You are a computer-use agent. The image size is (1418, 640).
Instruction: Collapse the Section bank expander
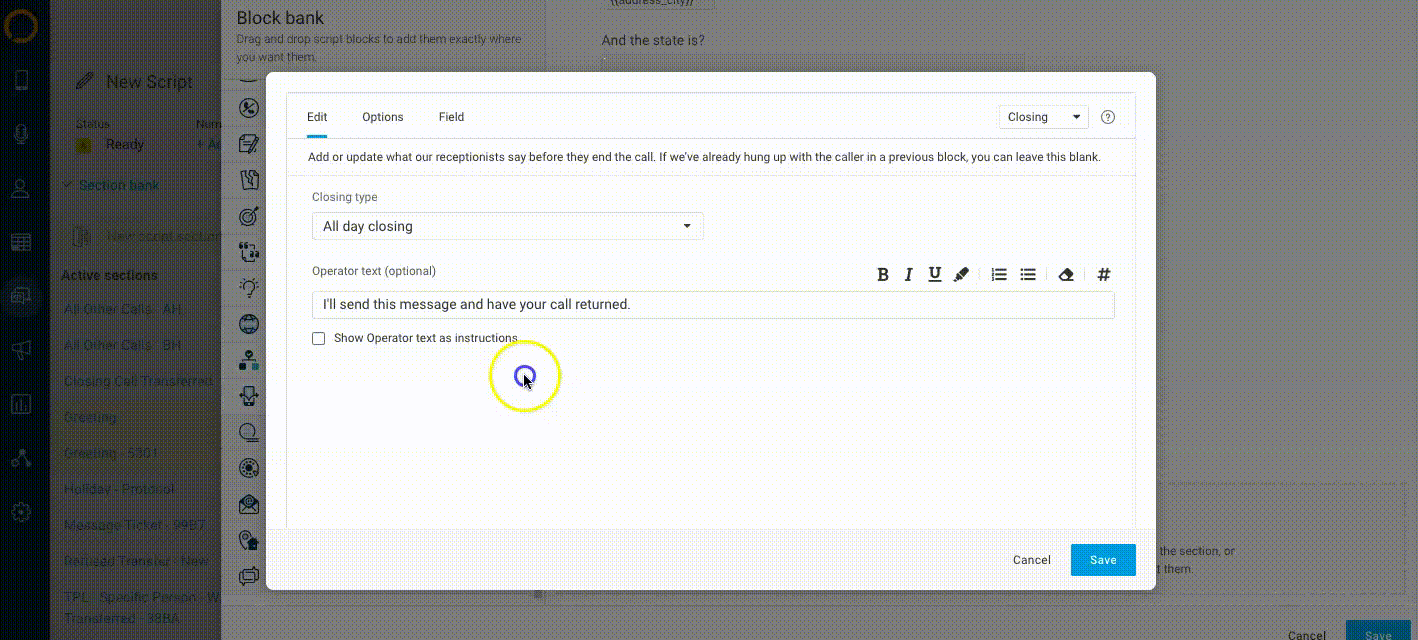click(67, 185)
